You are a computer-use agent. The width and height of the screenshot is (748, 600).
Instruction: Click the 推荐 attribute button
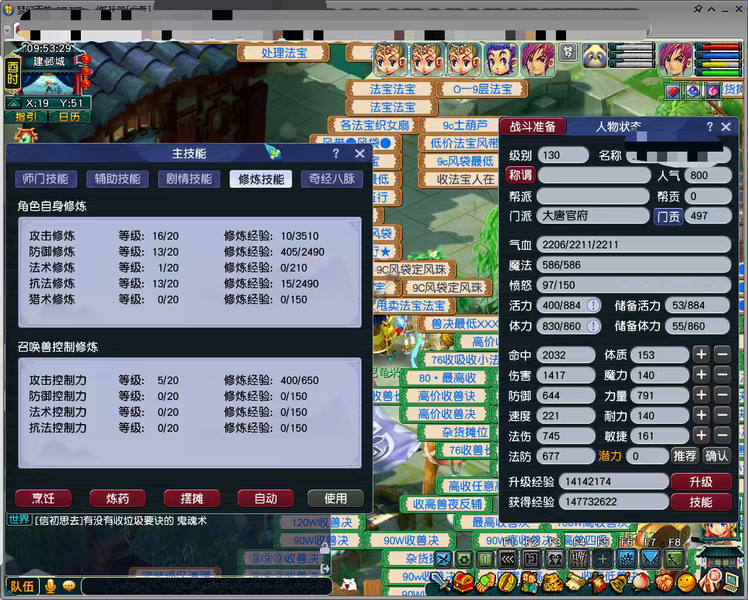click(685, 456)
